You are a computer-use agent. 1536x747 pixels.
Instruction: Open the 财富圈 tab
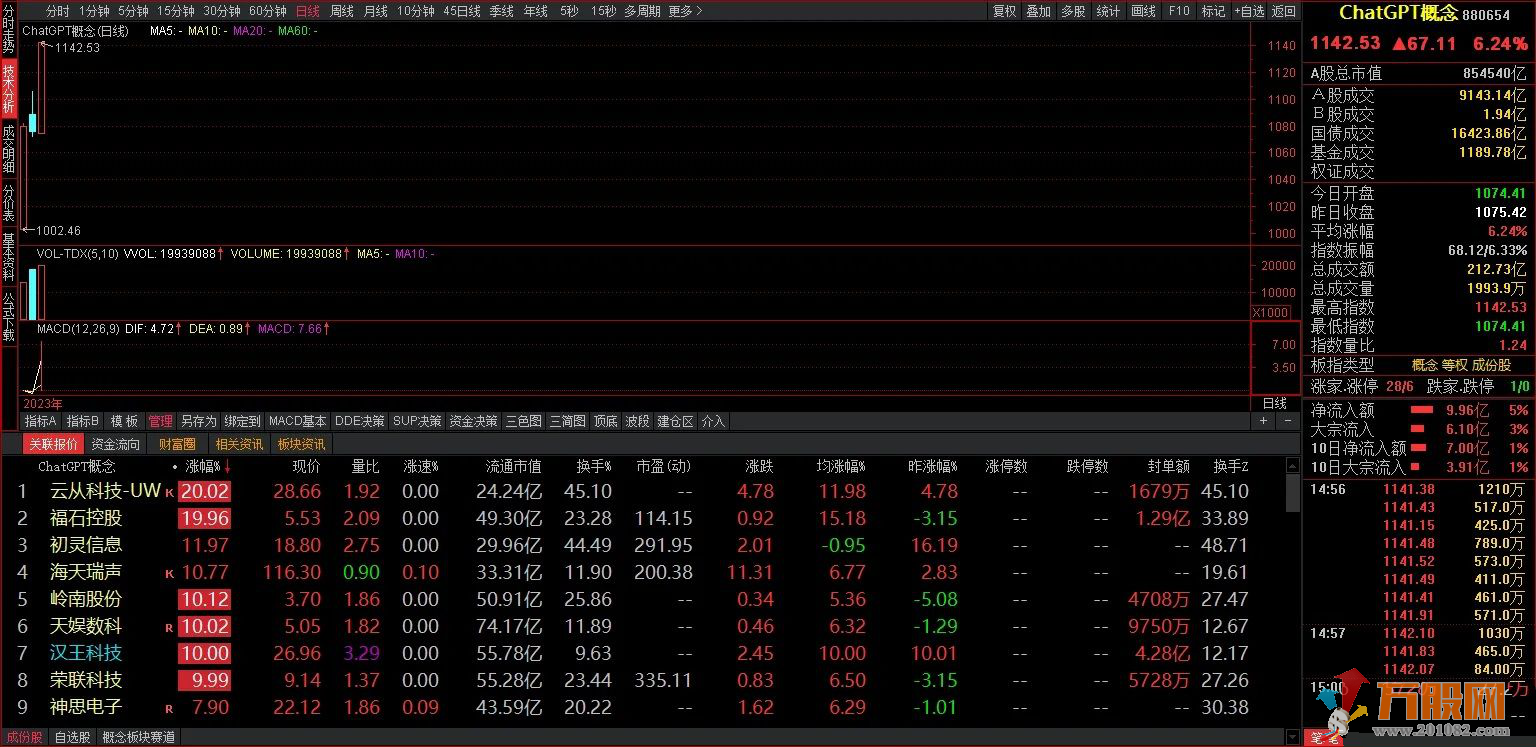[177, 444]
